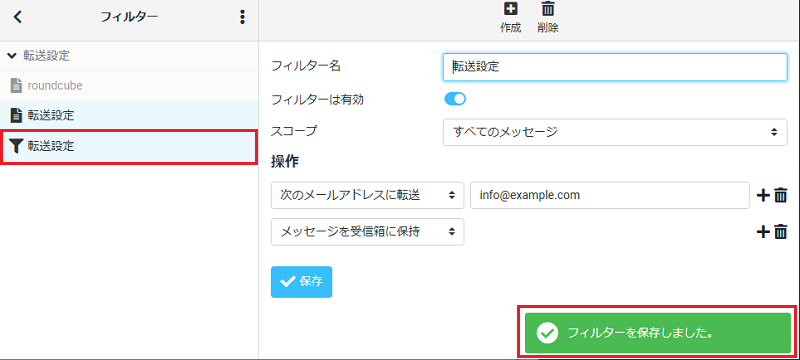Viewport: 800px width, 360px height.
Task: Remove the keep-in-inbox action row
Action: click(x=781, y=232)
